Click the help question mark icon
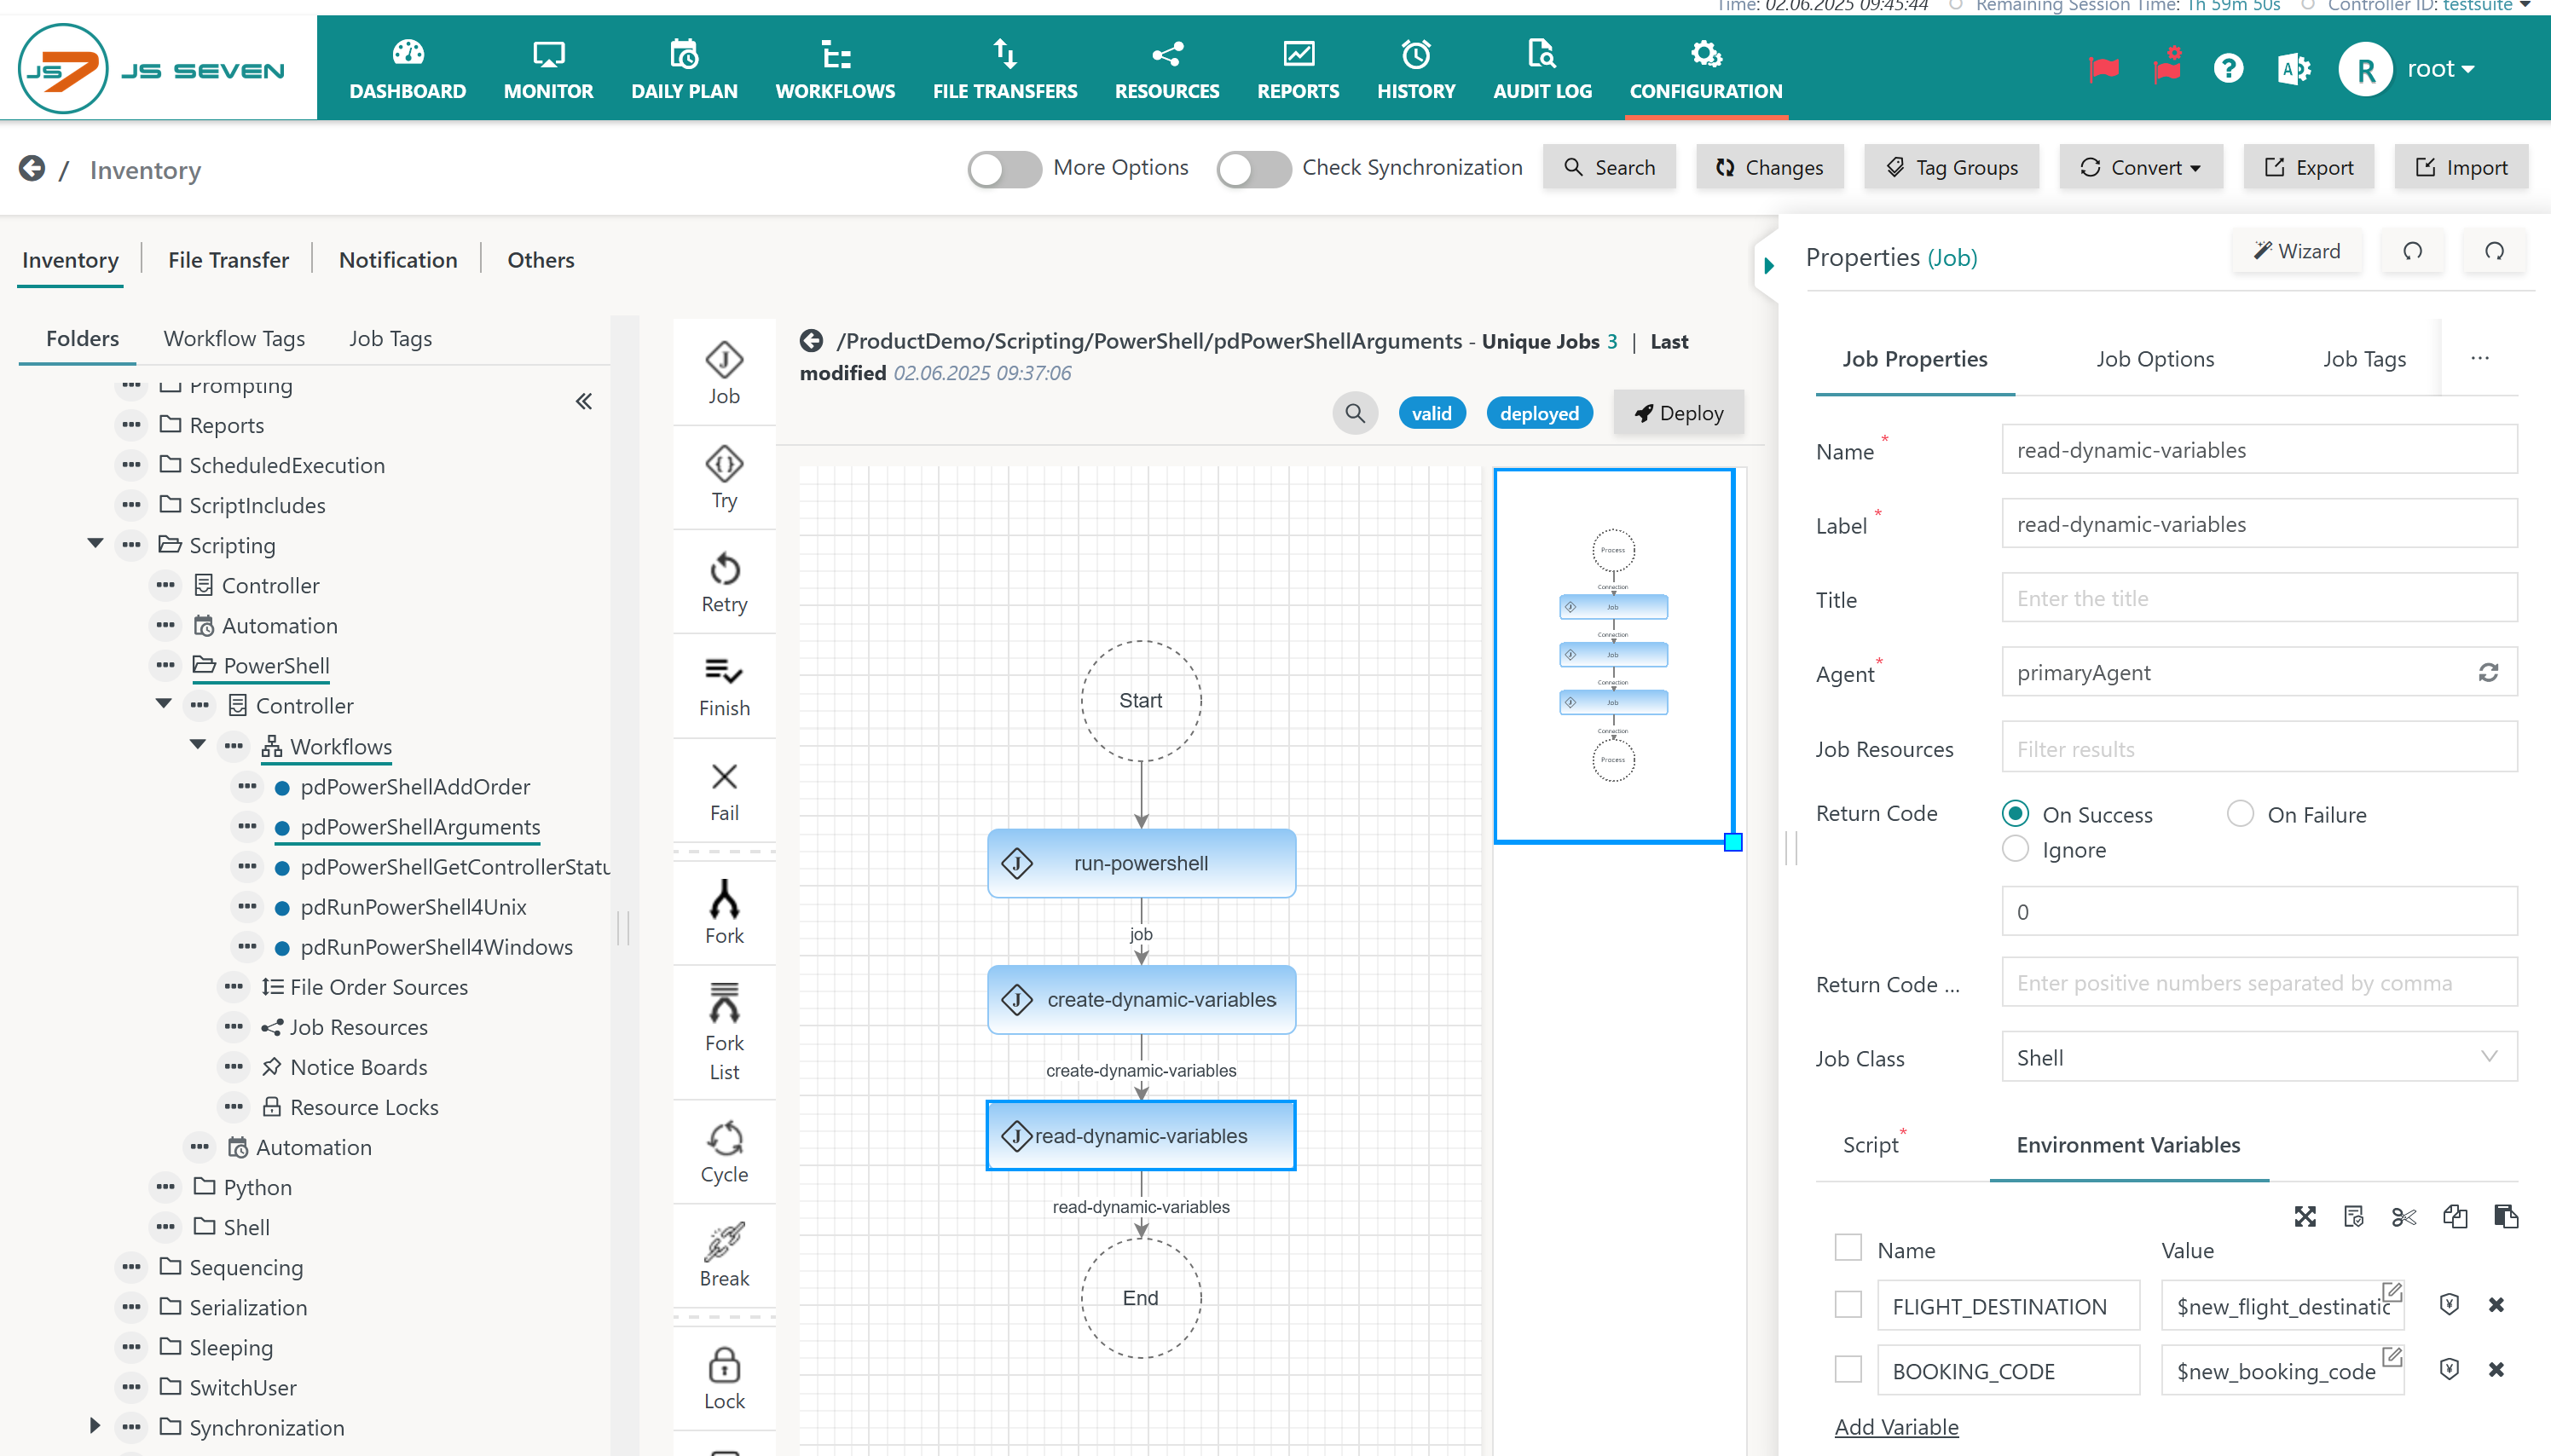Viewport: 2551px width, 1456px height. (x=2227, y=68)
